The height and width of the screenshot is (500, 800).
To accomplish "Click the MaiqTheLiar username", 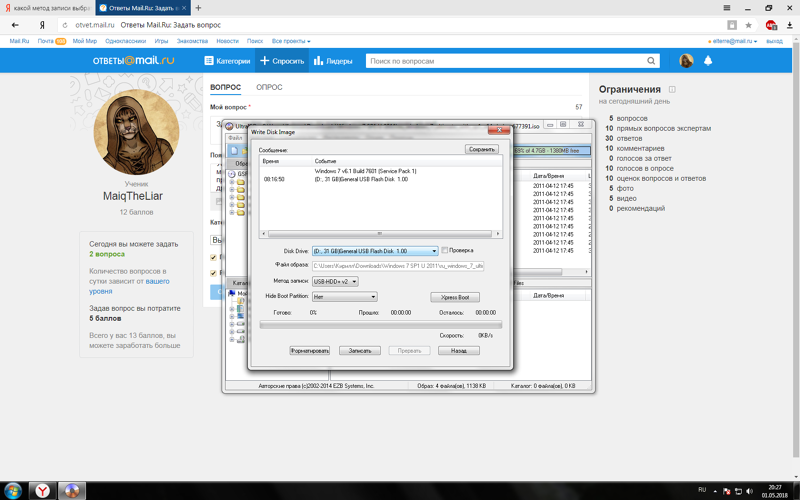I will point(133,196).
